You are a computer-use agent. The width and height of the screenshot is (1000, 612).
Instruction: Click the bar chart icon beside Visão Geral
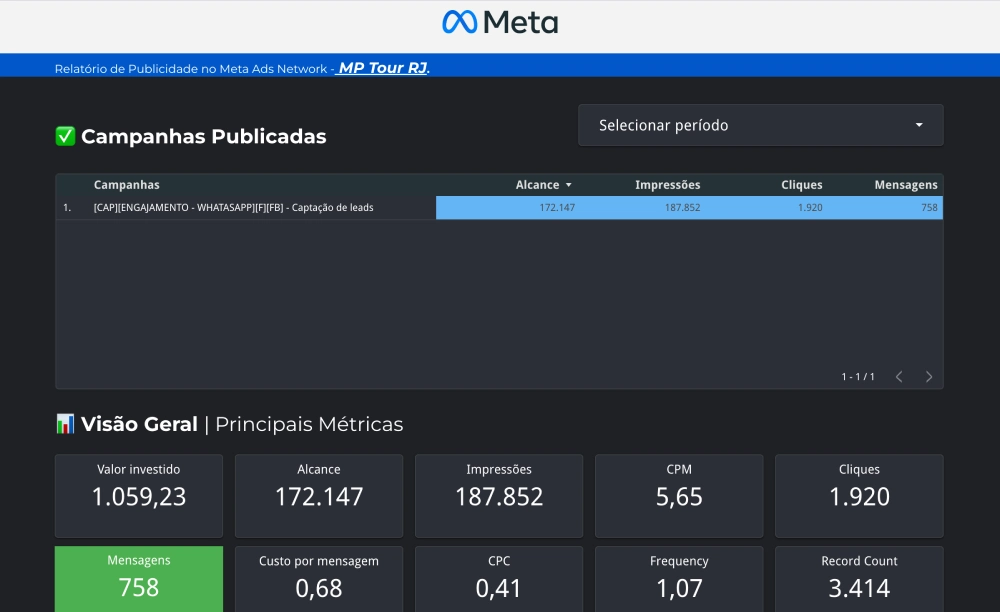click(65, 424)
